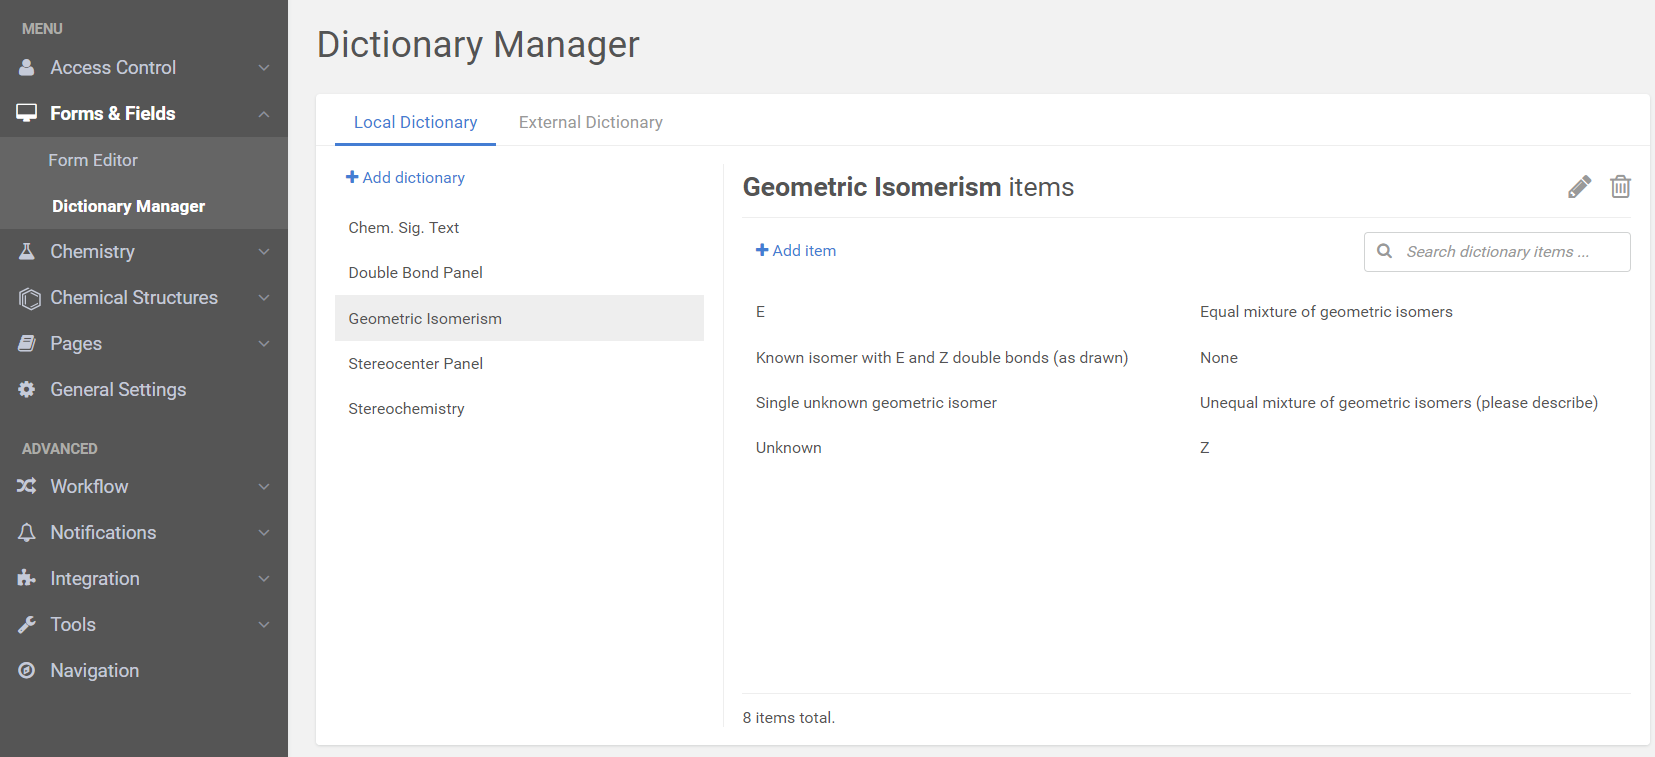1655x757 pixels.
Task: Select the Stereocenter Panel dictionary
Action: [x=519, y=363]
